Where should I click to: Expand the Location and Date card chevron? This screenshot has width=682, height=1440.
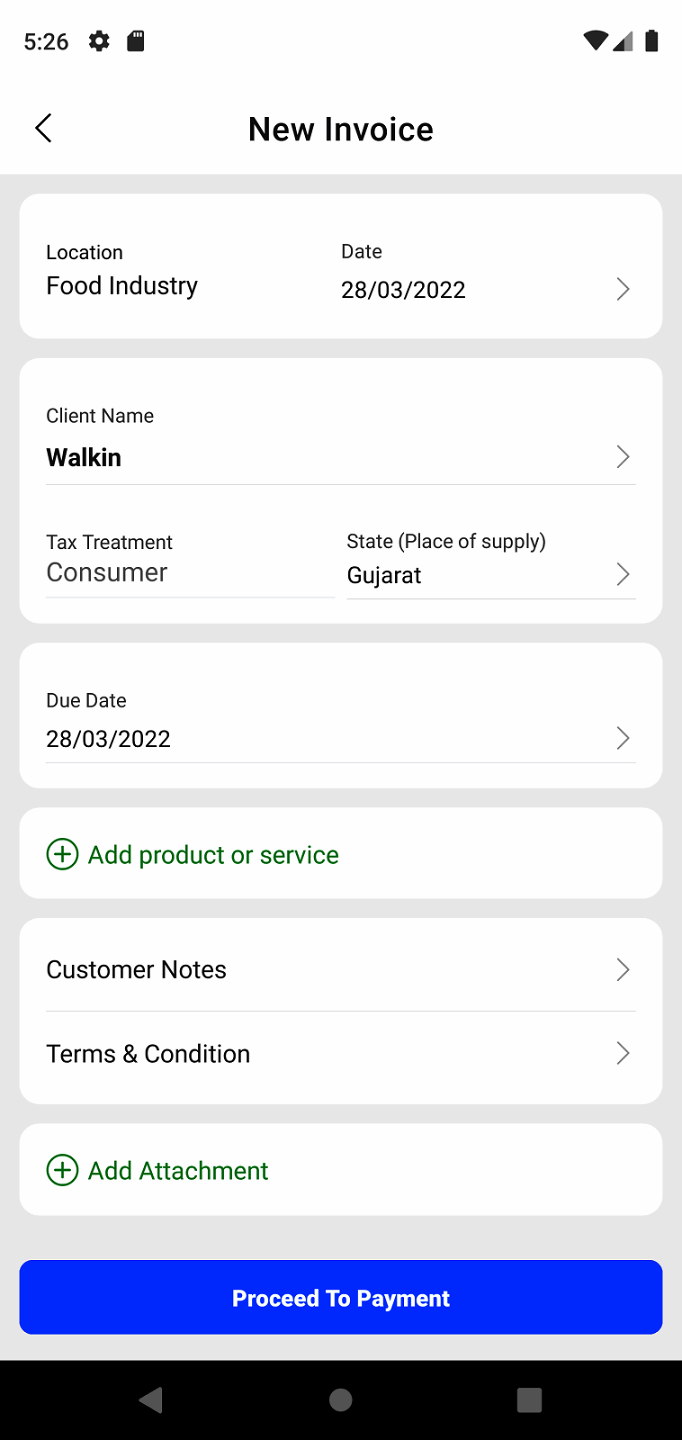622,289
